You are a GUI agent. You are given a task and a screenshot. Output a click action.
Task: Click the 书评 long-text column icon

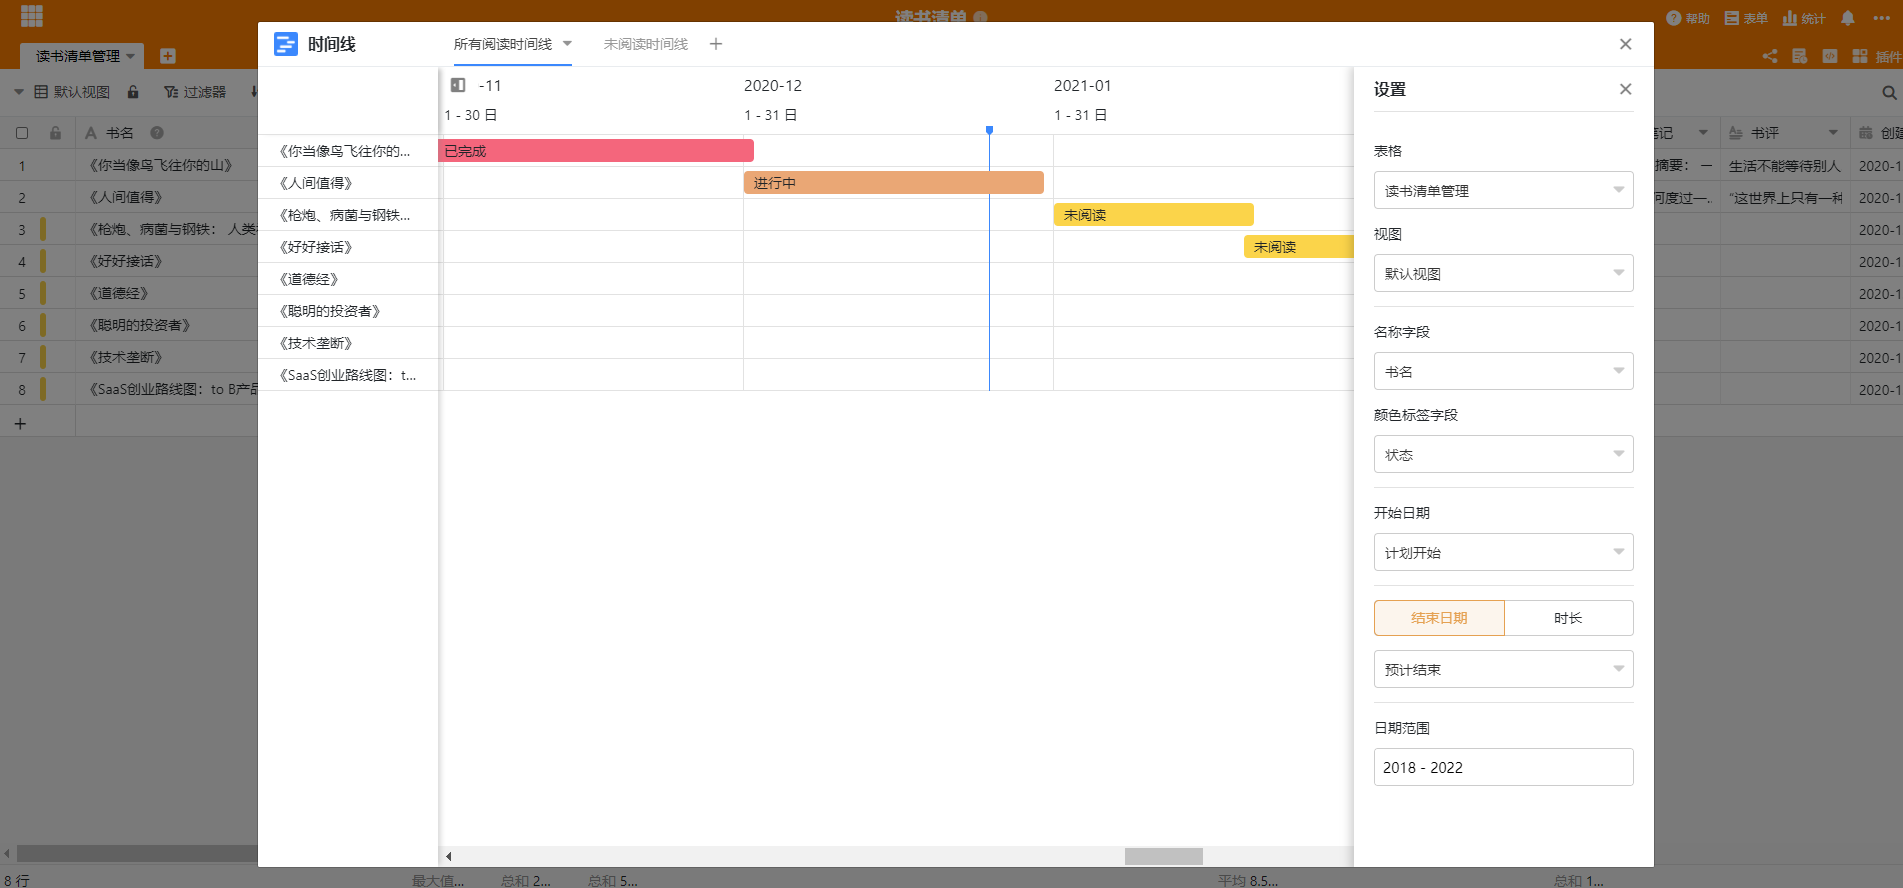pyautogui.click(x=1736, y=133)
